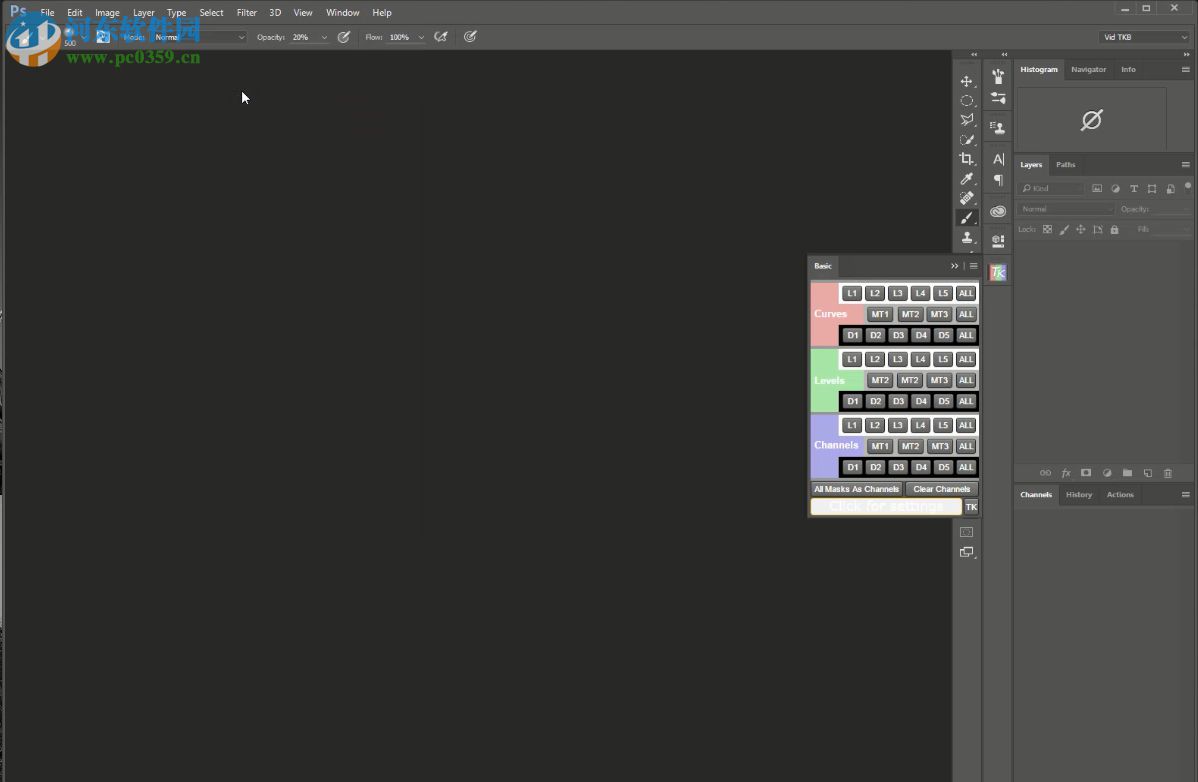Select the Move tool
Viewport: 1198px width, 782px height.
tap(967, 81)
